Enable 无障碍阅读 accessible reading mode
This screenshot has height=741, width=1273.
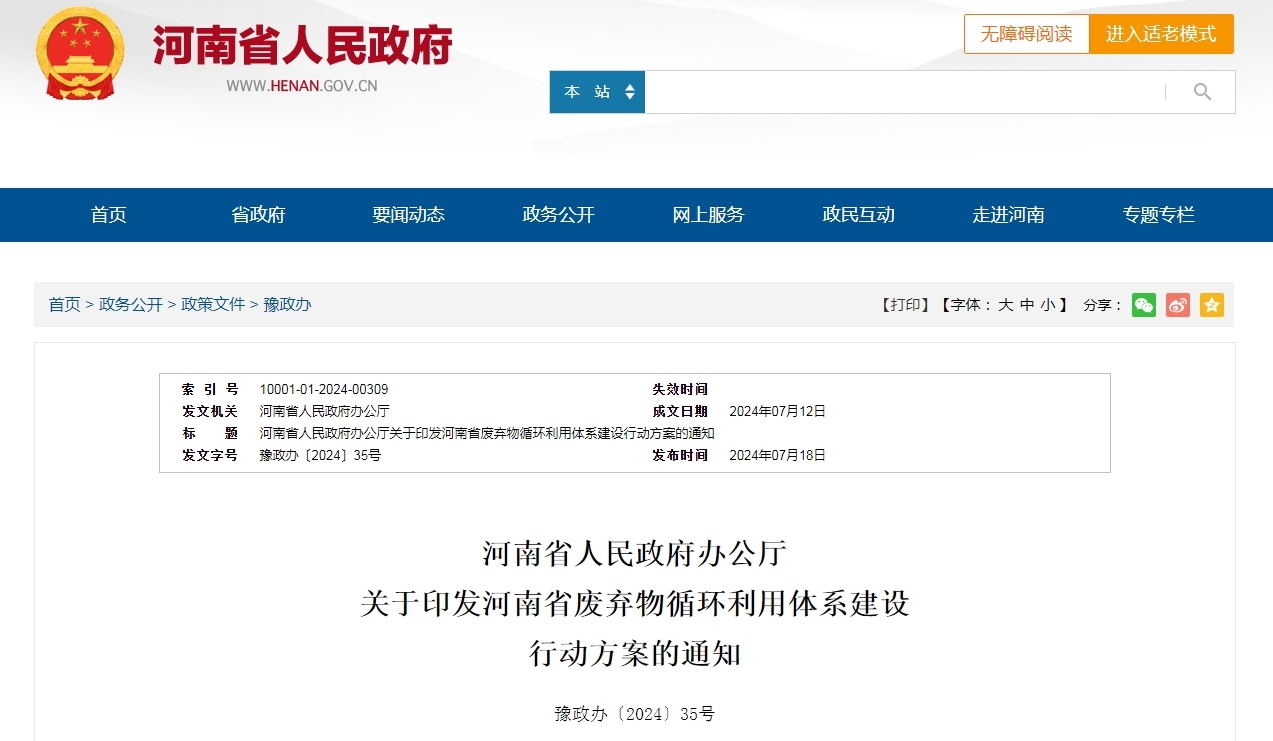click(1026, 34)
